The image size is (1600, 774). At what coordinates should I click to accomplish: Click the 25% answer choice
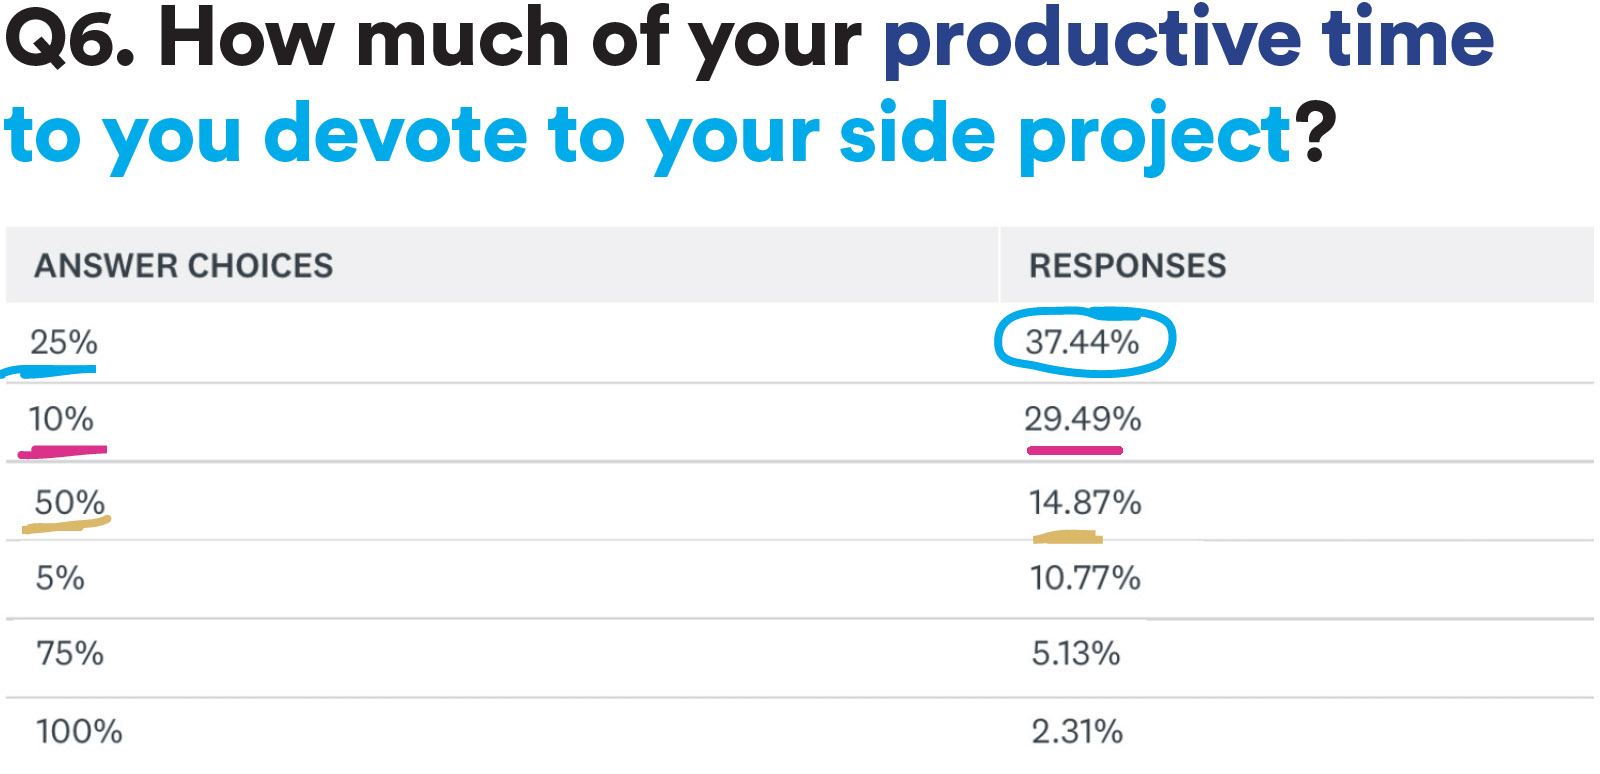pos(64,343)
